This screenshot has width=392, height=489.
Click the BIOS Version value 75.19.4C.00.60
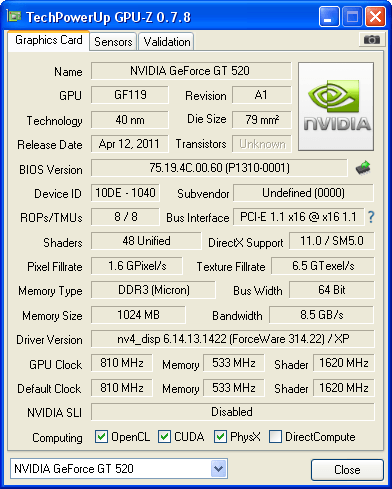point(219,168)
